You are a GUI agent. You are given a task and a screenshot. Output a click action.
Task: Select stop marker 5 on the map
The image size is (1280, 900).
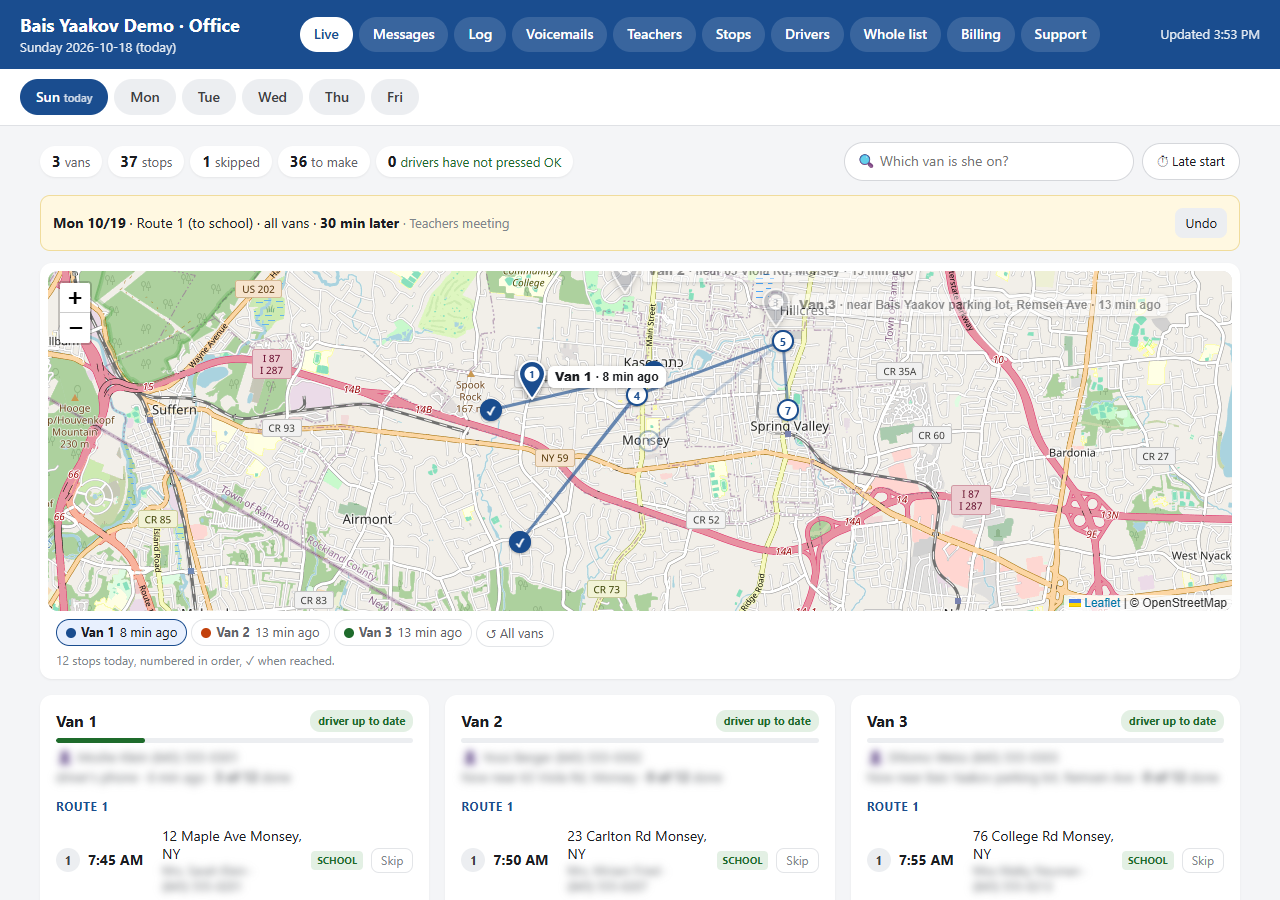[x=783, y=341]
